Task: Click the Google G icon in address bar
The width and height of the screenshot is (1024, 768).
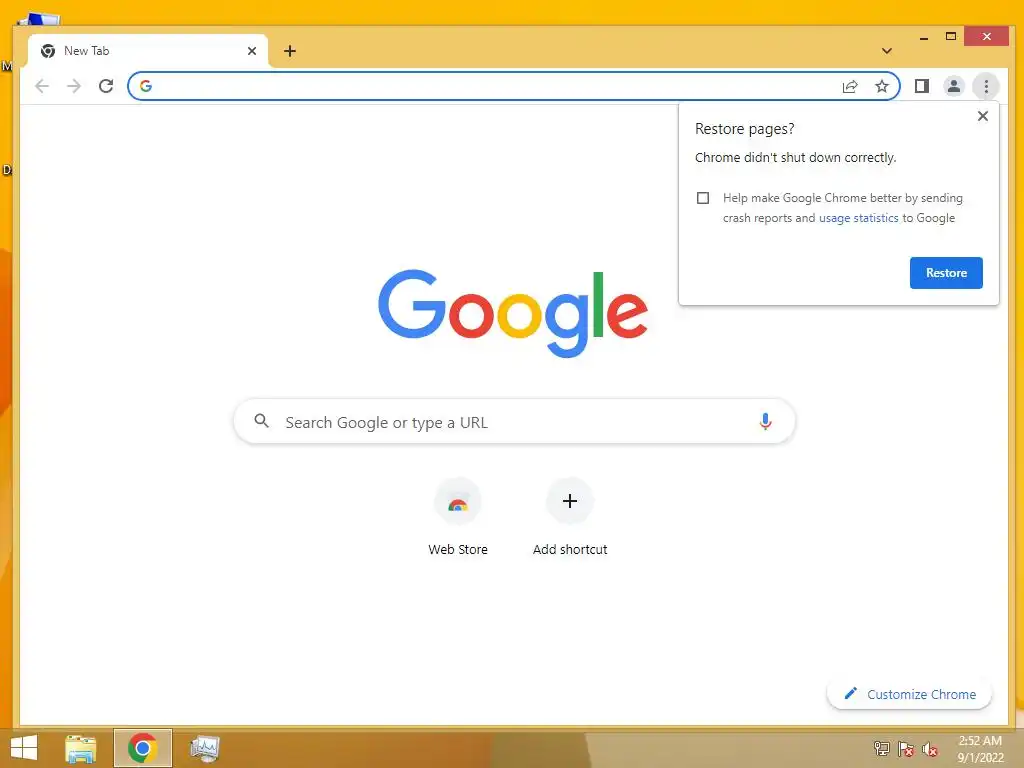Action: [146, 86]
